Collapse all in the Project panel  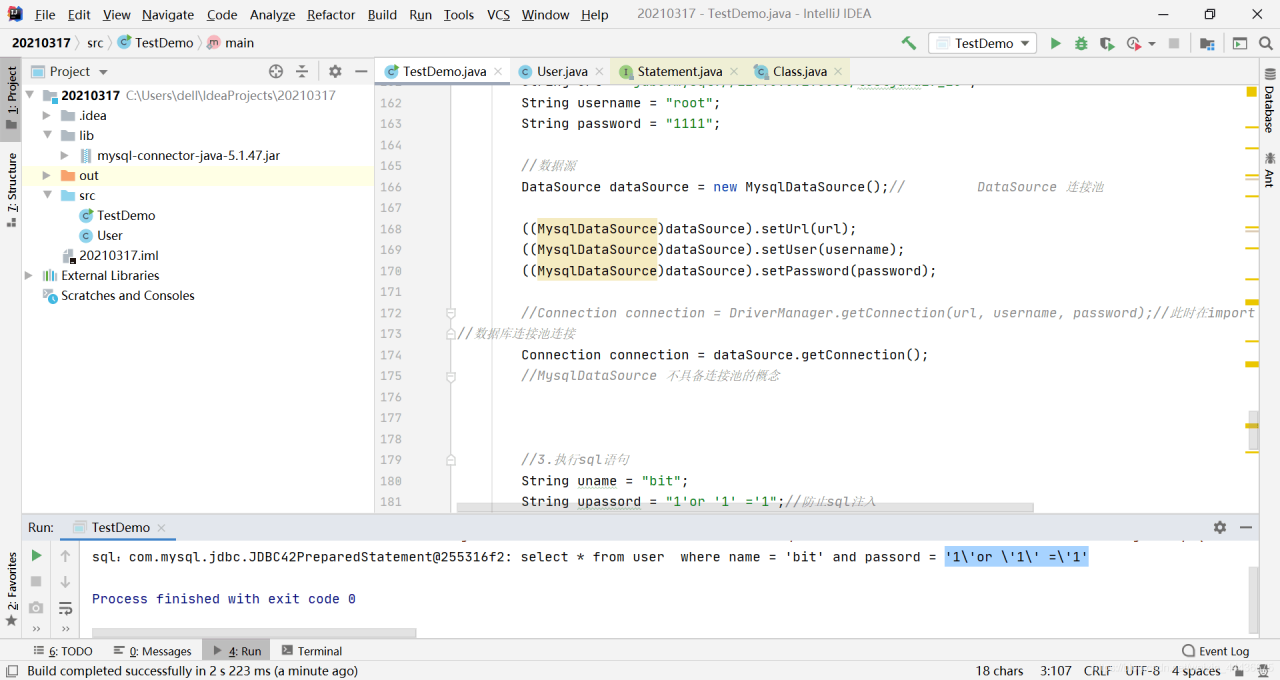pyautogui.click(x=302, y=71)
